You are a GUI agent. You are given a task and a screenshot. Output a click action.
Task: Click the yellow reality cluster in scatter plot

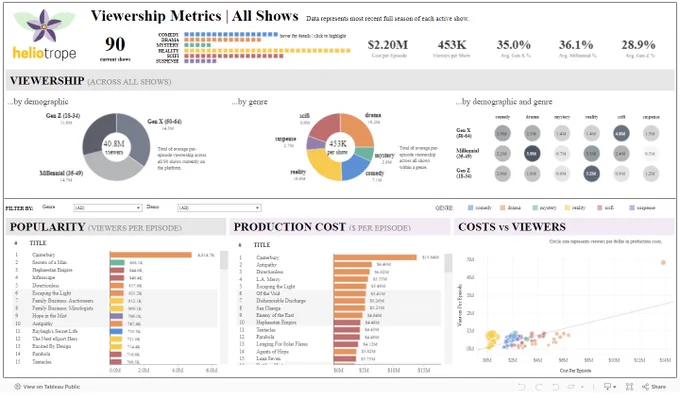click(x=492, y=339)
